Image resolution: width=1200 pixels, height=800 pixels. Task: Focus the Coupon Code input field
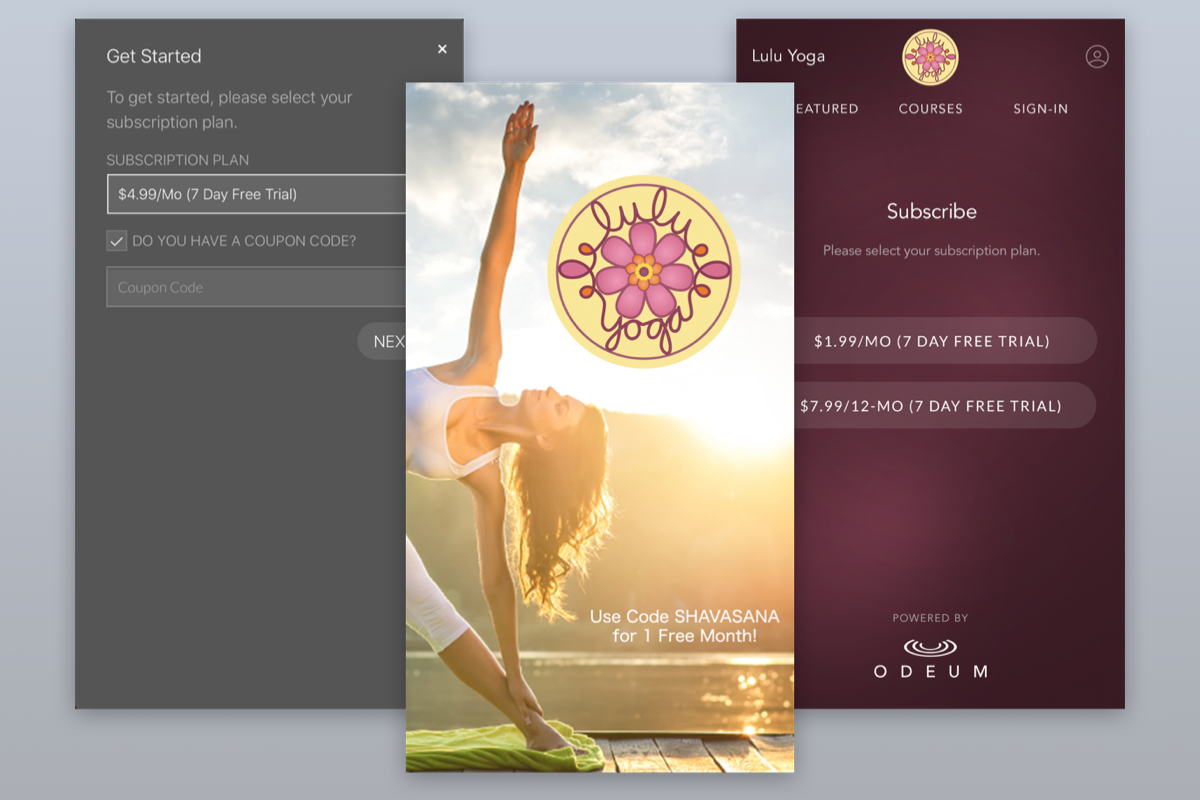(x=256, y=287)
